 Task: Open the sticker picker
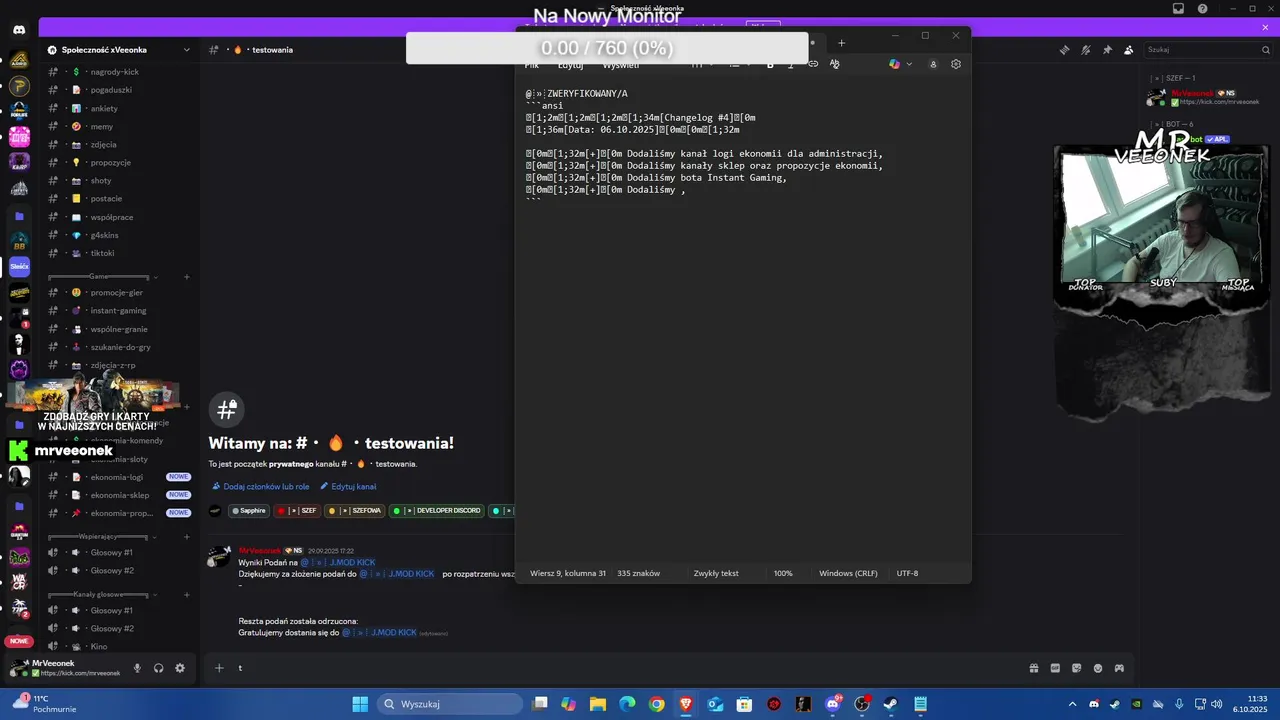(1077, 668)
